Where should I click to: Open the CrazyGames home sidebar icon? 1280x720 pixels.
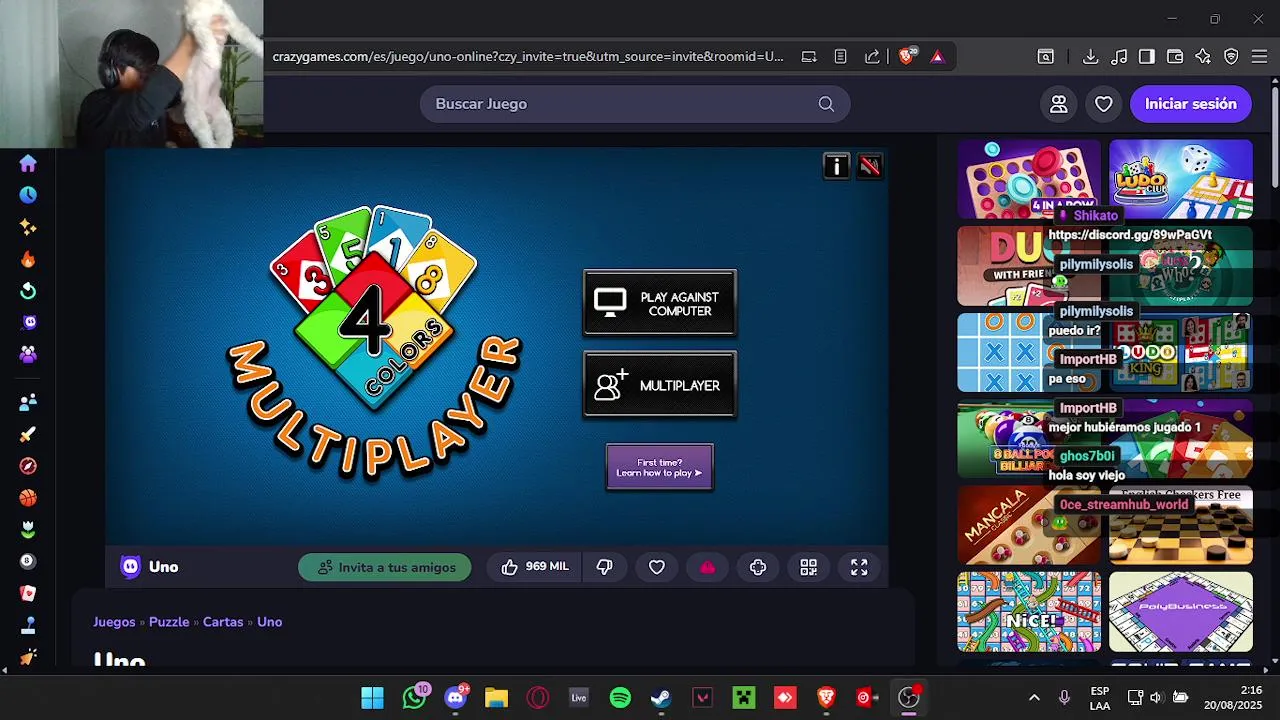(x=28, y=163)
